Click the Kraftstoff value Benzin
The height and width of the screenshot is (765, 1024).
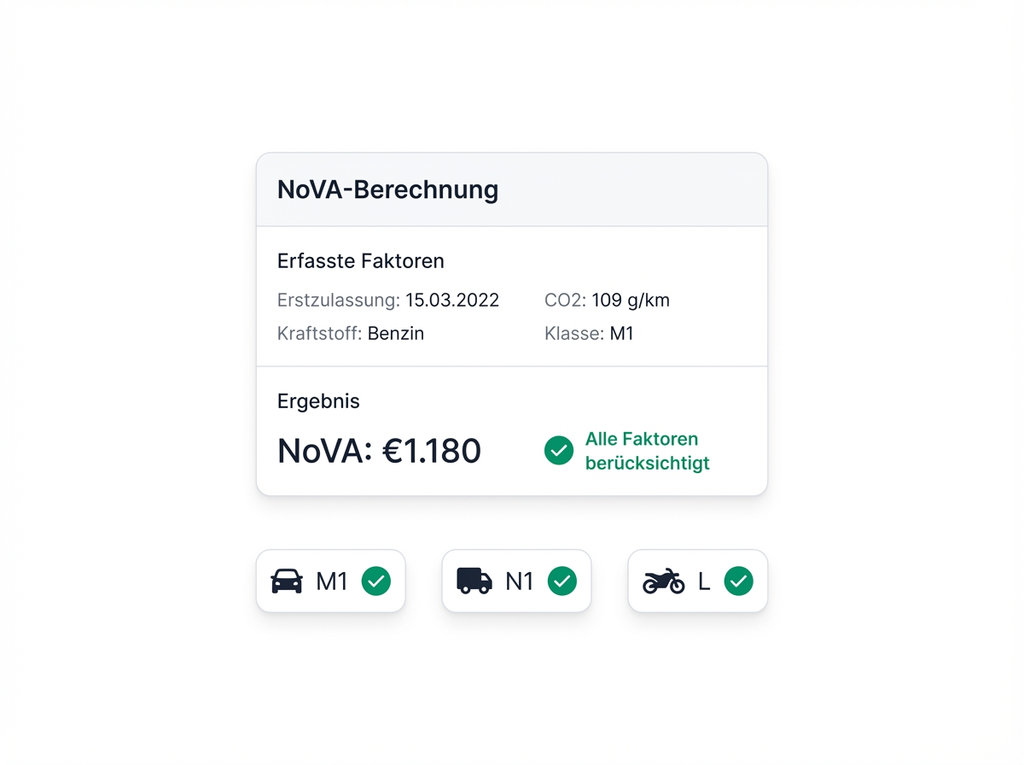[x=396, y=334]
